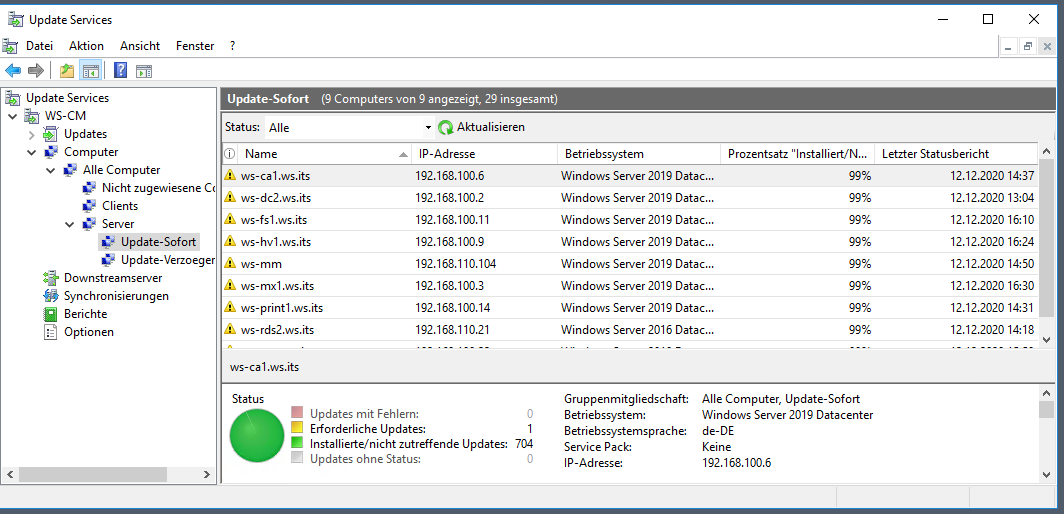The image size is (1064, 514).
Task: Sort by Prozentsatz Installiert column header
Action: (797, 153)
